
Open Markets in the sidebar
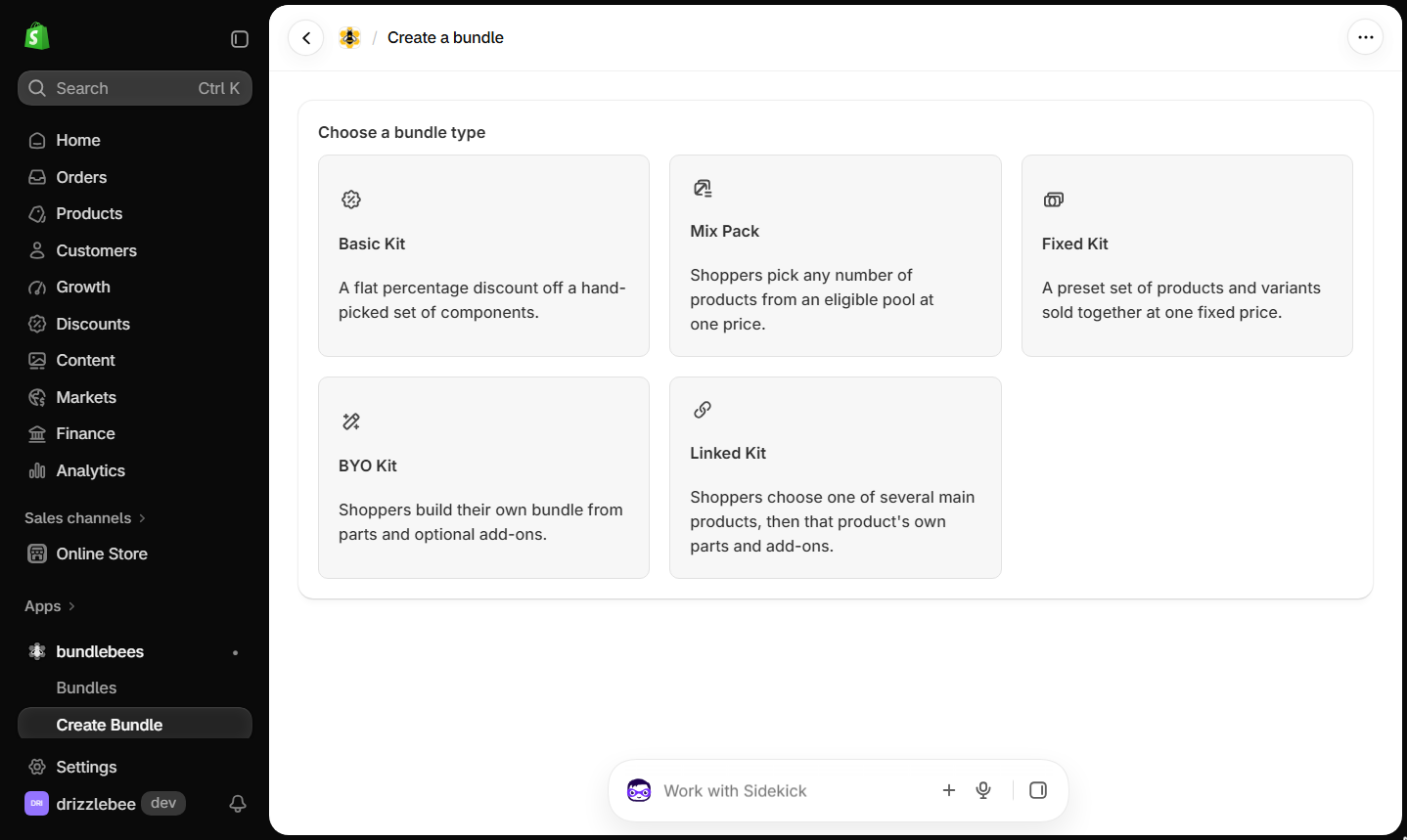click(x=135, y=397)
